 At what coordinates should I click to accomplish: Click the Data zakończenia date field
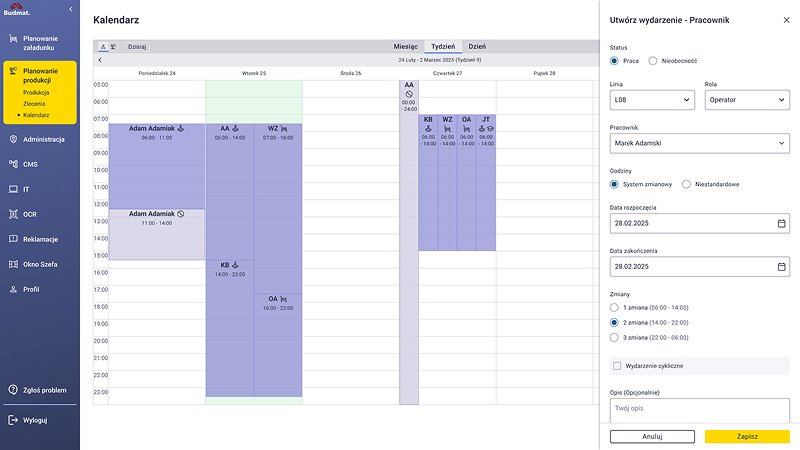pyautogui.click(x=699, y=267)
